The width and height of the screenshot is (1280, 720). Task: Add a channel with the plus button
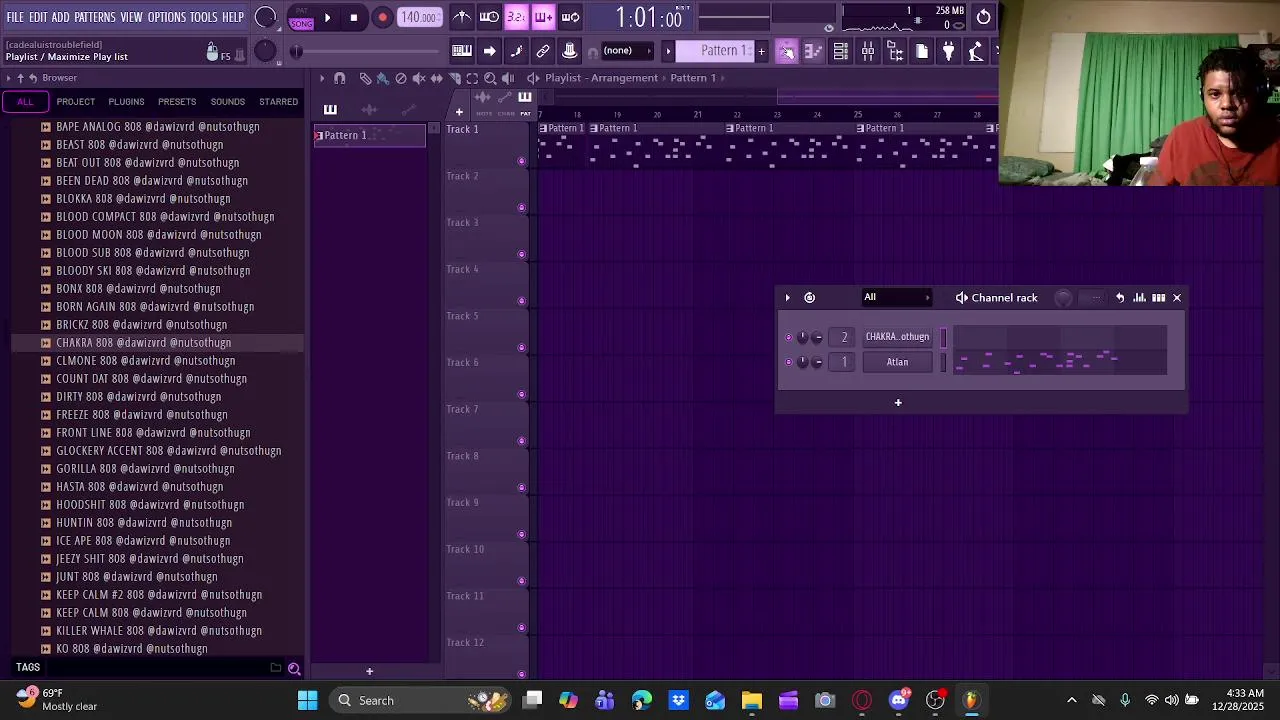point(898,402)
